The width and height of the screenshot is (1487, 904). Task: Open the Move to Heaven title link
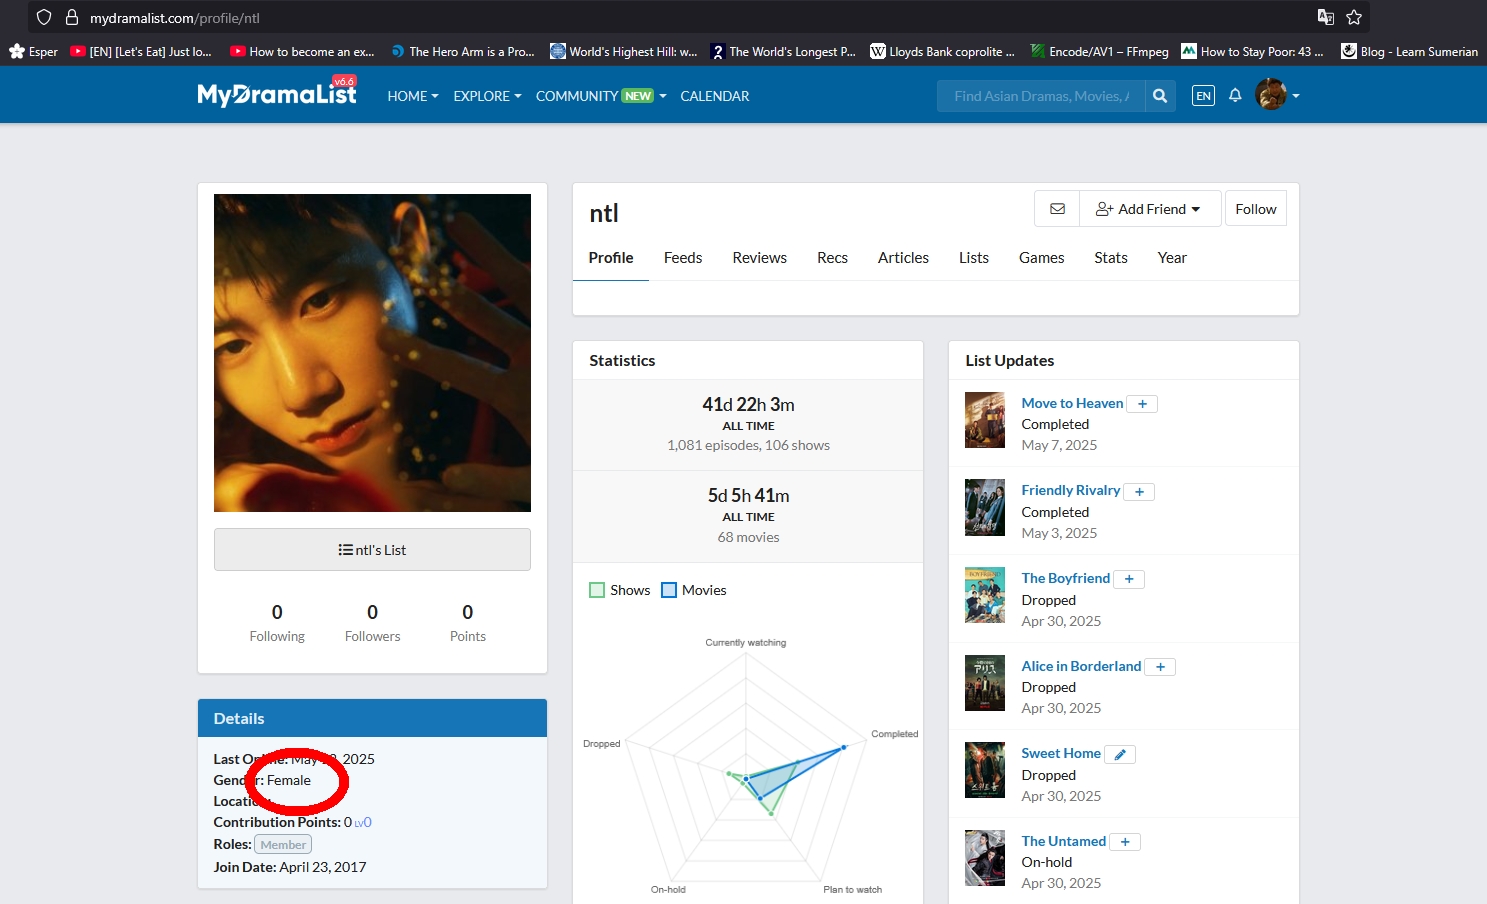pos(1072,403)
